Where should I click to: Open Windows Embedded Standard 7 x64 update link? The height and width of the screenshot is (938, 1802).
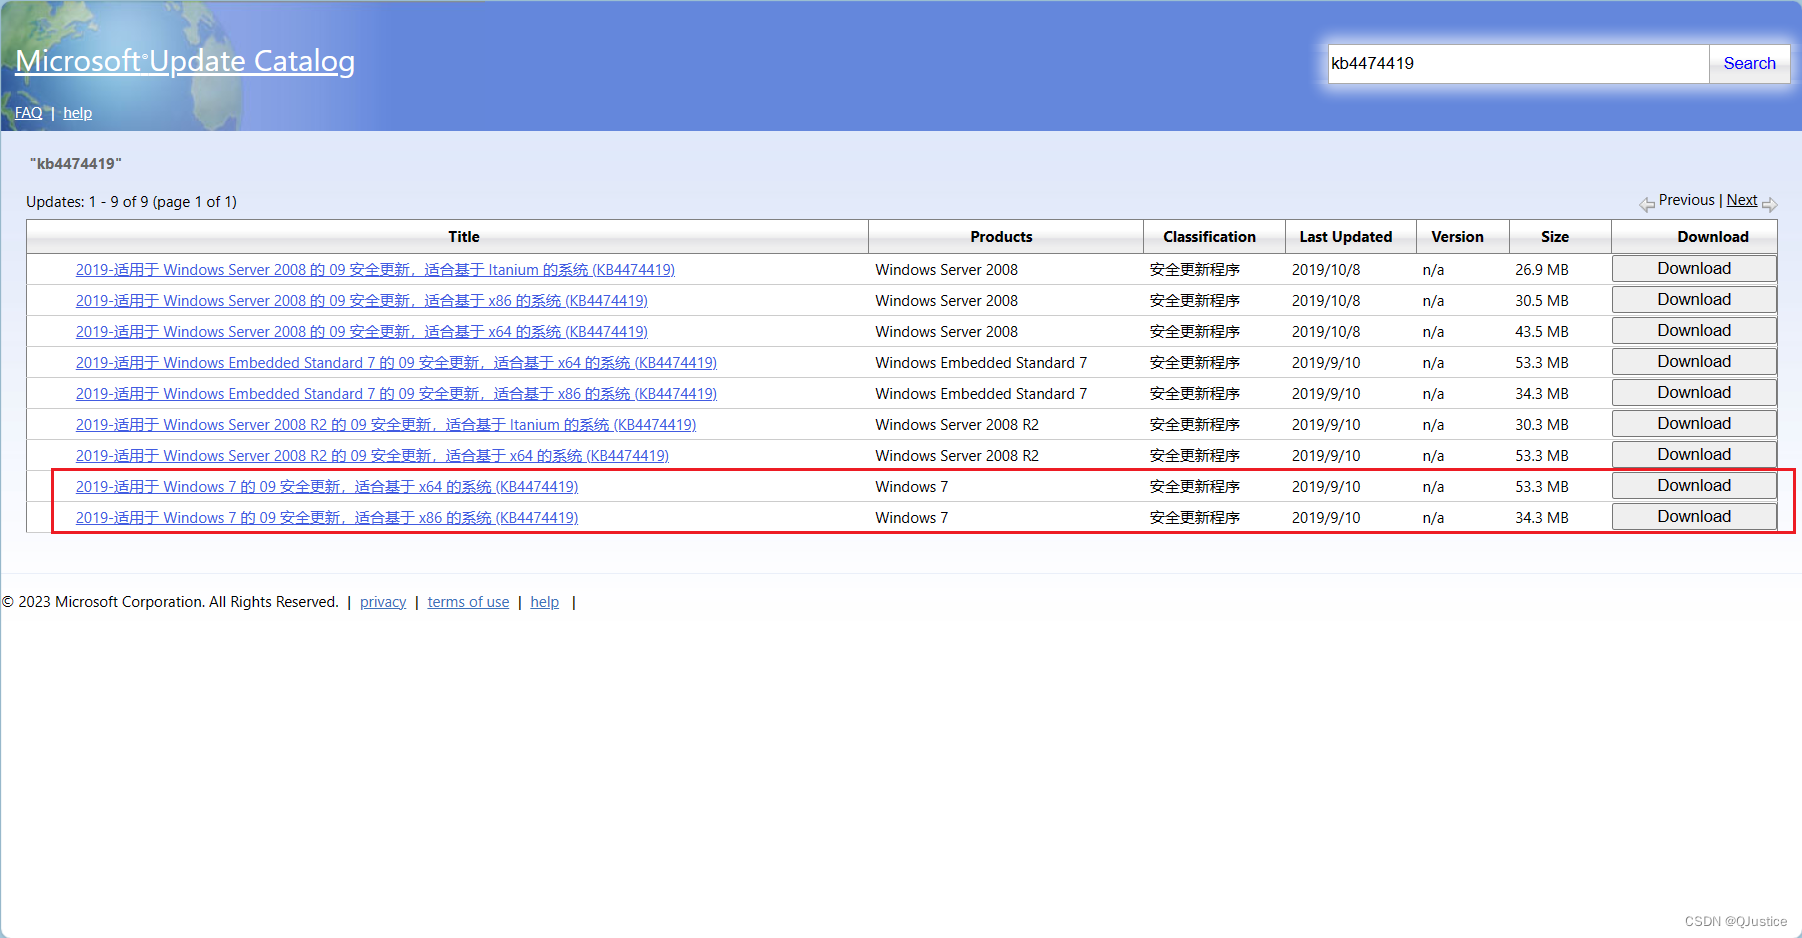(x=396, y=363)
